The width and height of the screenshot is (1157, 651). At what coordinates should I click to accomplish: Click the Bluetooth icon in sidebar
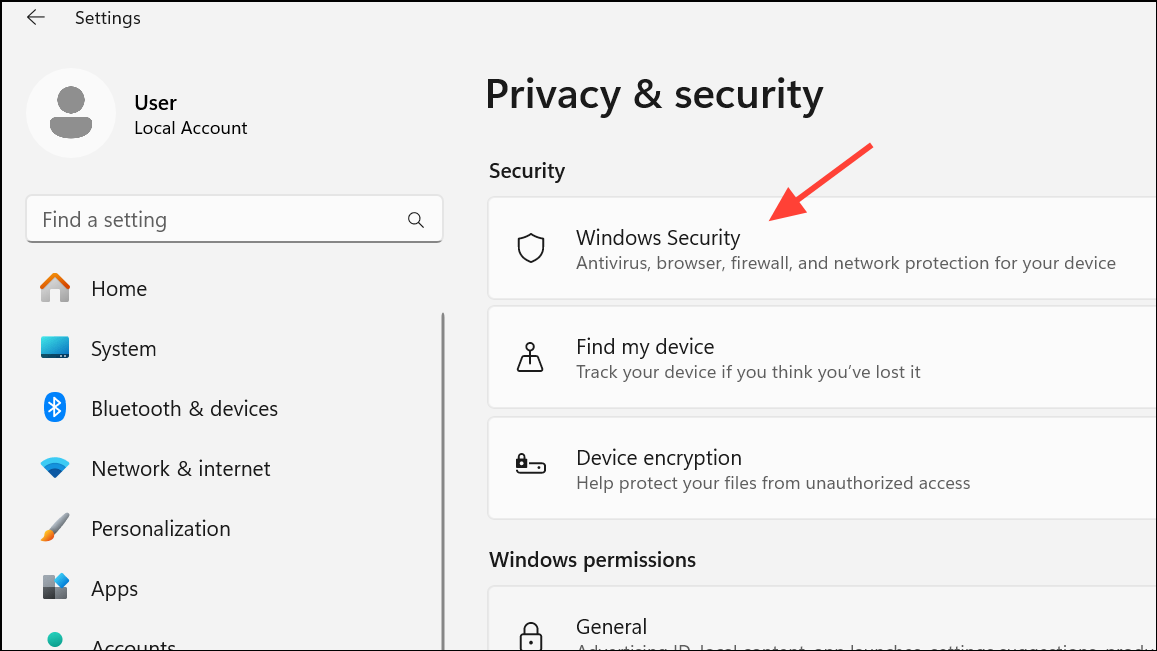[x=55, y=408]
